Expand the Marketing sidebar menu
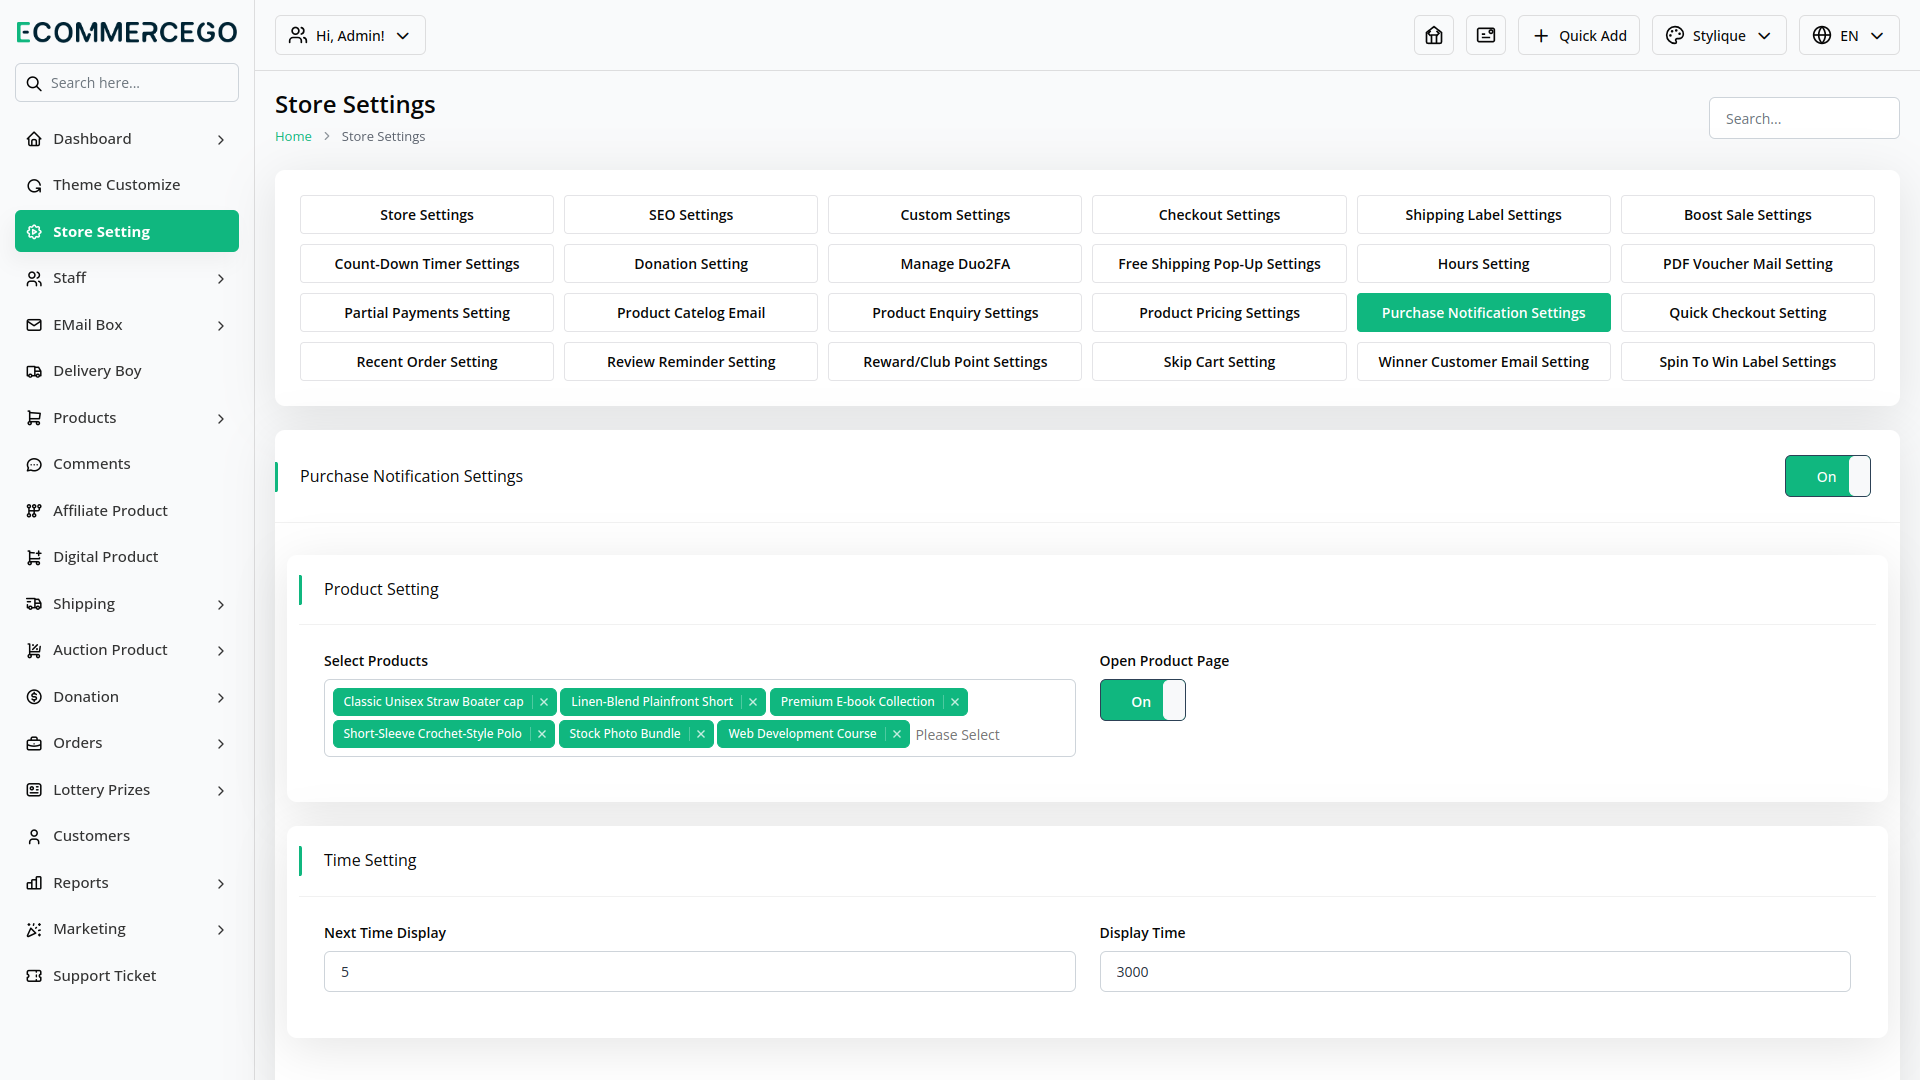The image size is (1920, 1080). 127,929
